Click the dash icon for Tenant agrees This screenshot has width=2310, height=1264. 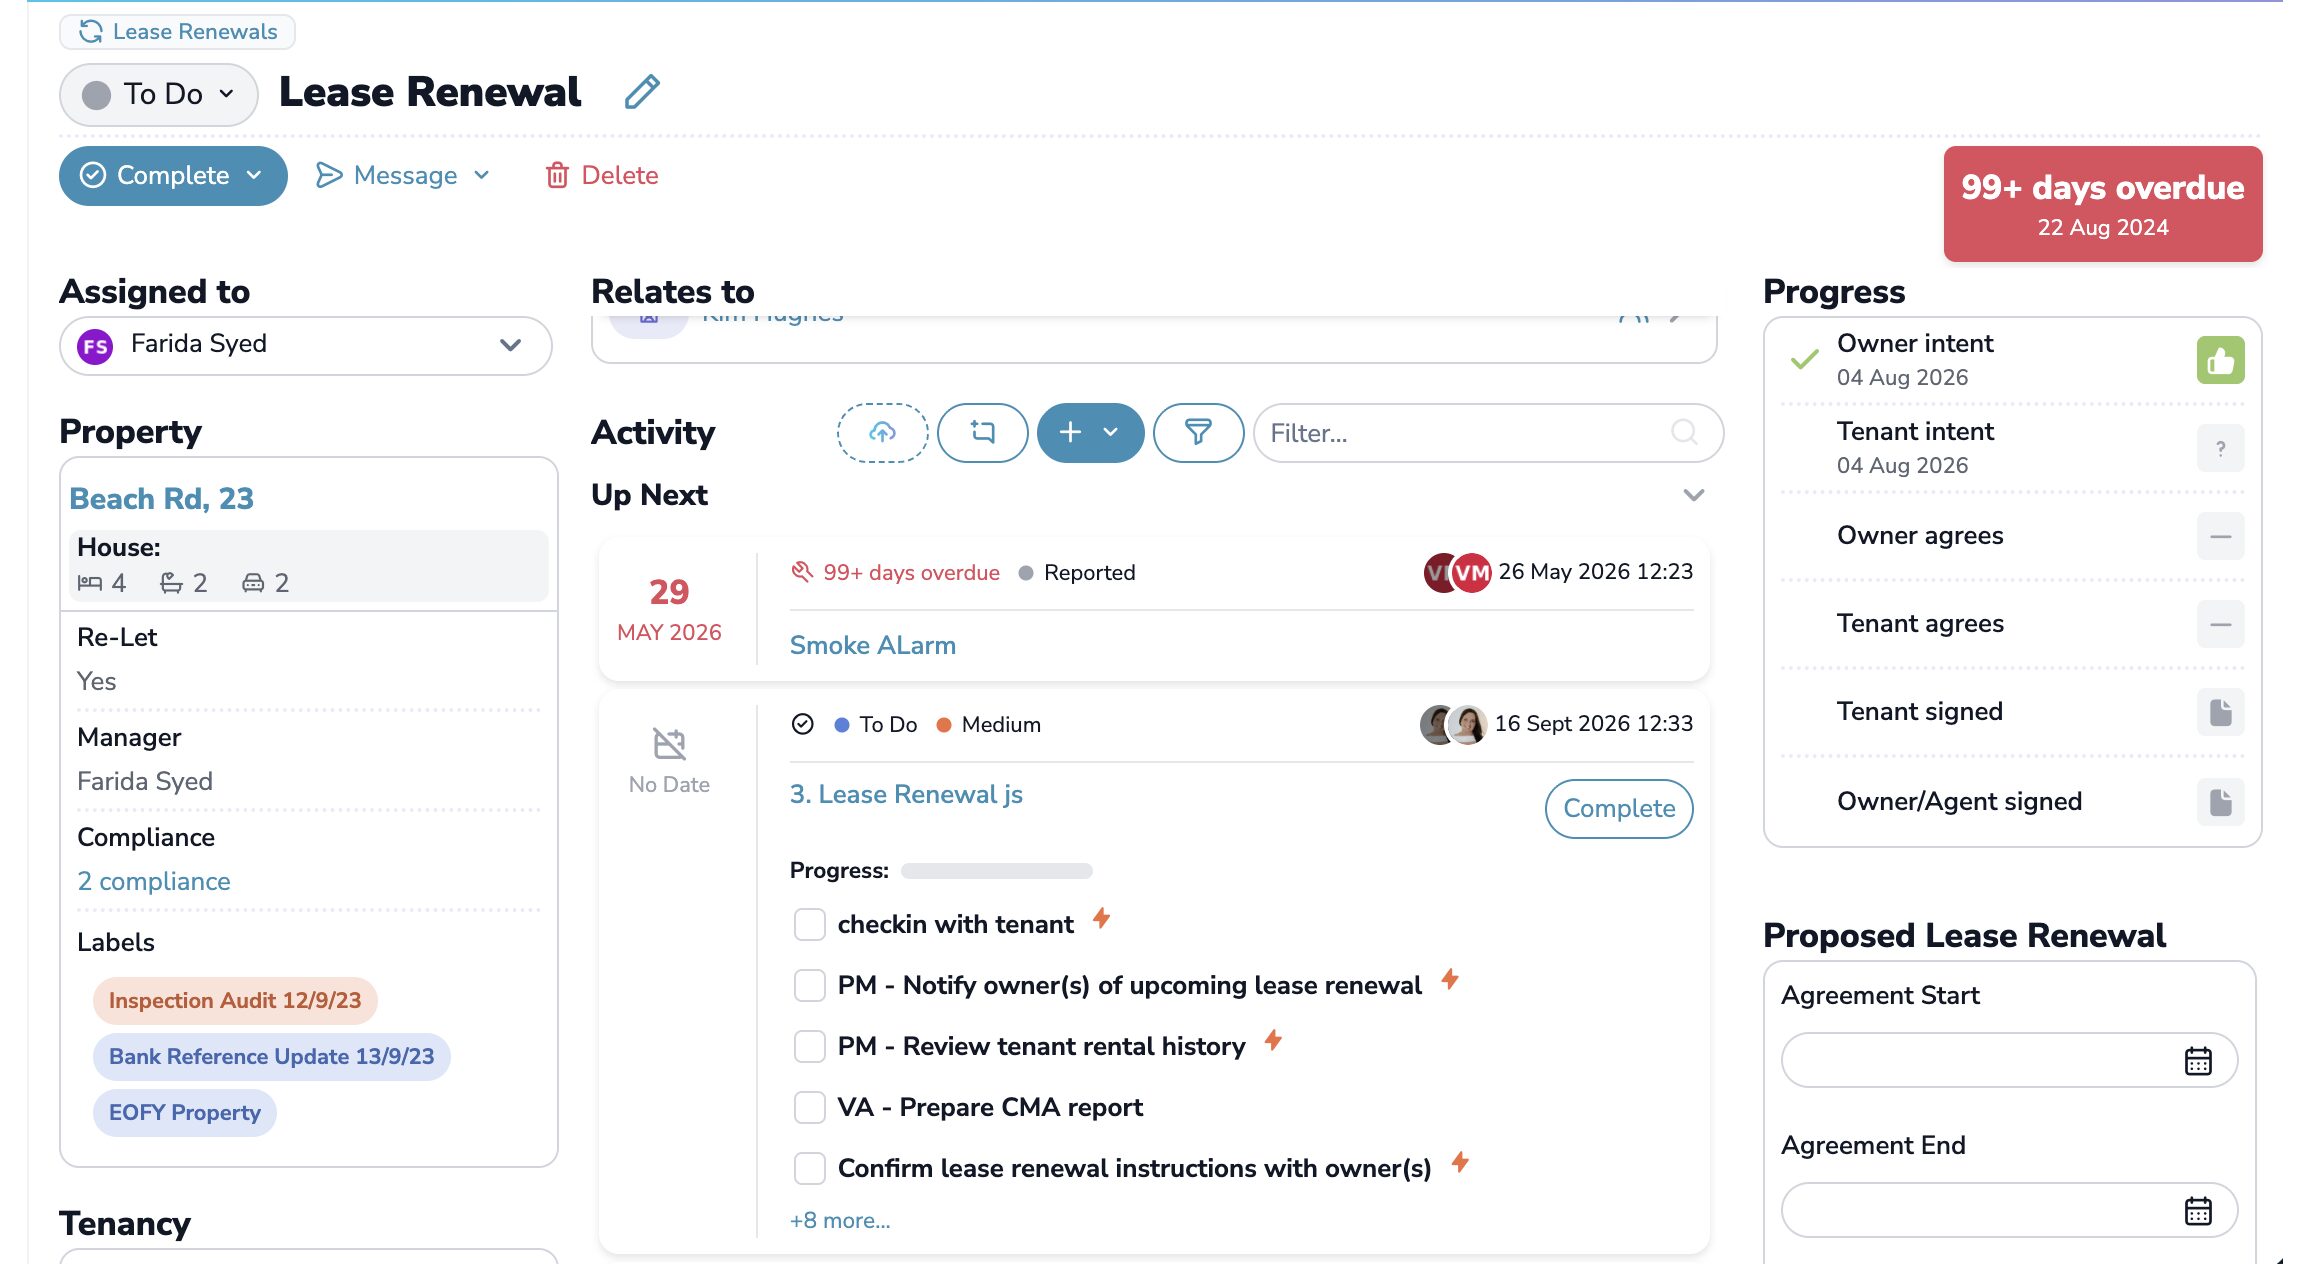coord(2220,624)
